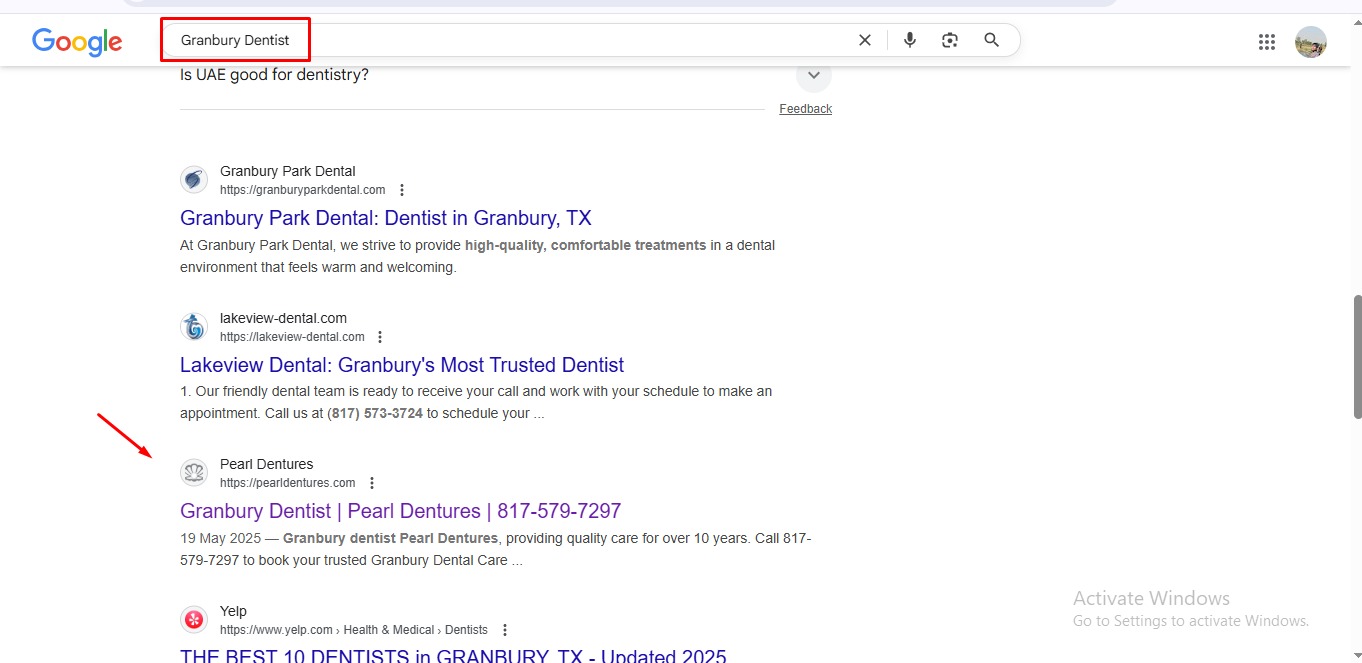Open "Lakeview Dental: Granbury's Most Trusted Dentist" link

coord(401,365)
